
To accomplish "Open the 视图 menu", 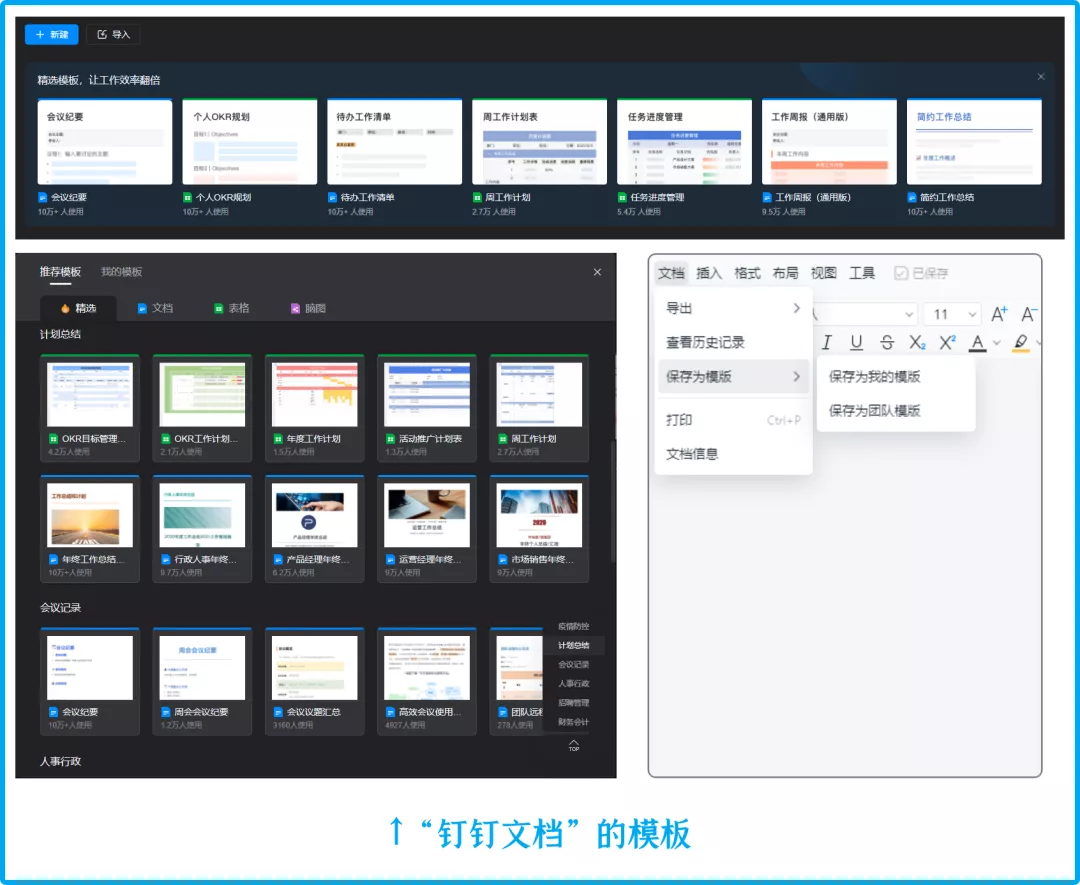I will click(x=823, y=273).
